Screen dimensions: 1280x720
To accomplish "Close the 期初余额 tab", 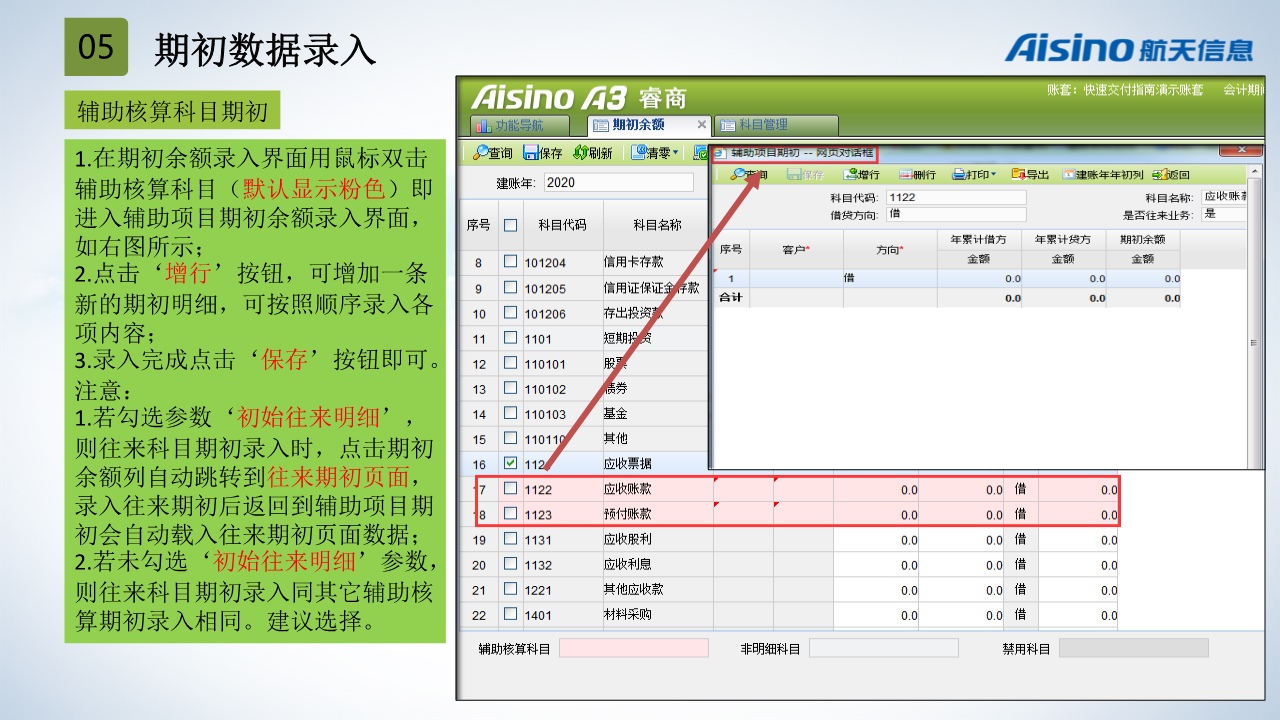I will pos(701,125).
